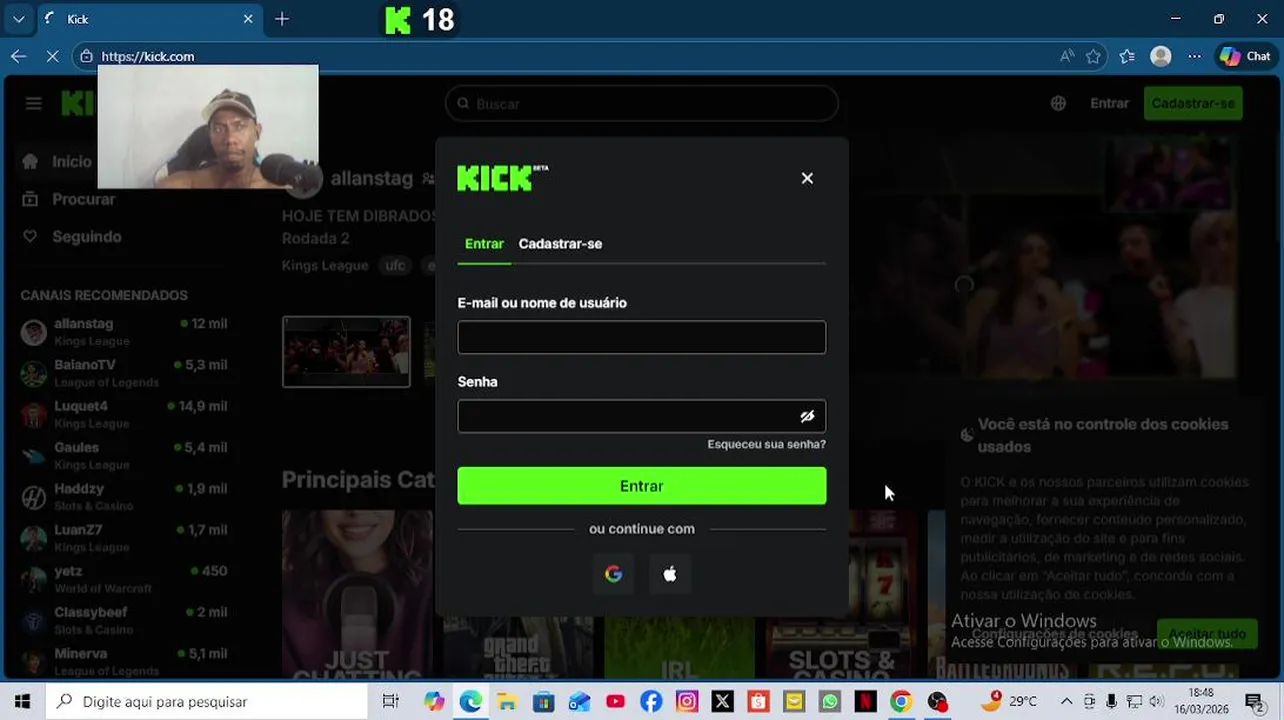Toggle password visibility eye icon
1284x720 pixels.
(x=807, y=416)
